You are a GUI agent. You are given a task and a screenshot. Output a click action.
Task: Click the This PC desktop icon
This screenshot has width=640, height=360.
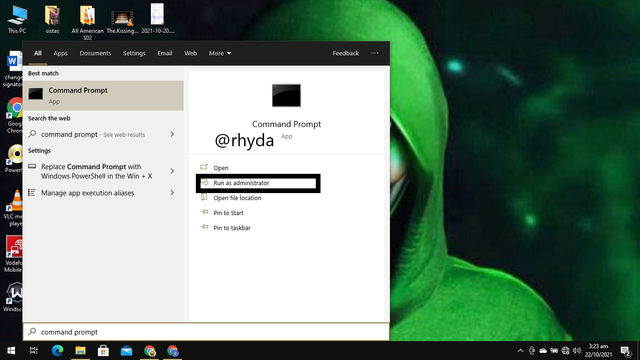pos(17,19)
